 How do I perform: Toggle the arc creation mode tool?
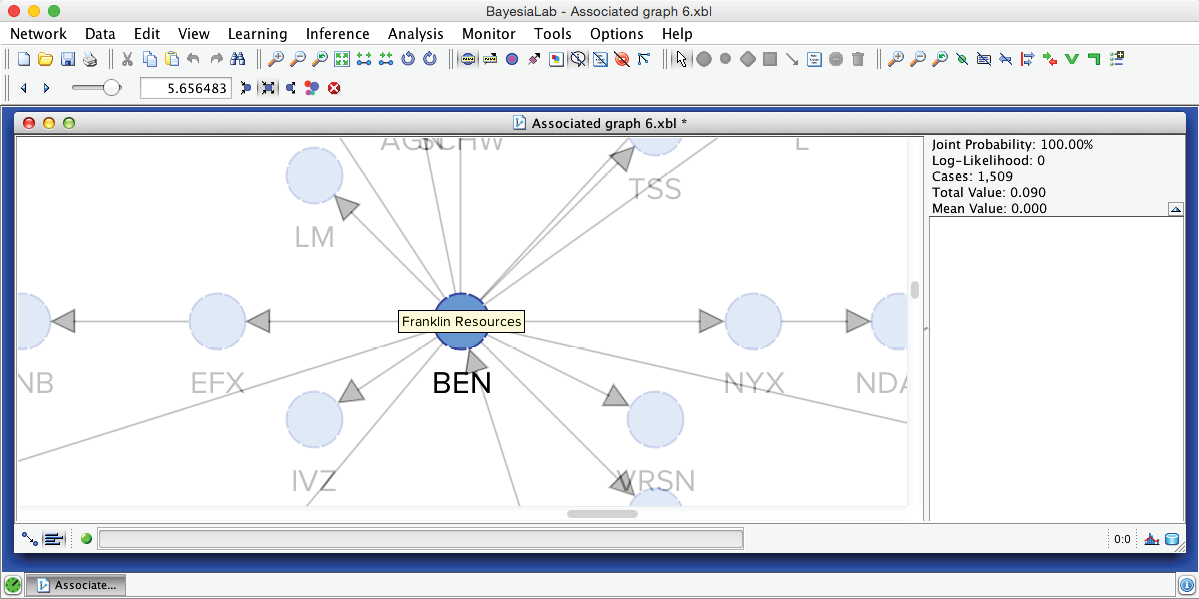coord(792,60)
